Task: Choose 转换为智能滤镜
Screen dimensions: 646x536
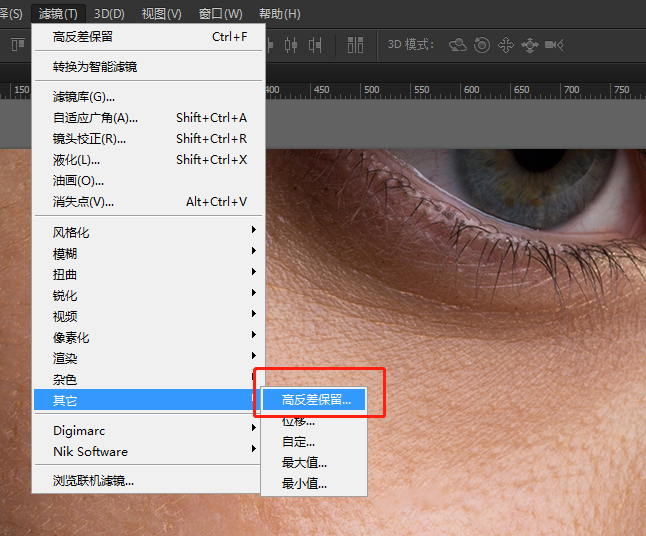Action: tap(148, 67)
